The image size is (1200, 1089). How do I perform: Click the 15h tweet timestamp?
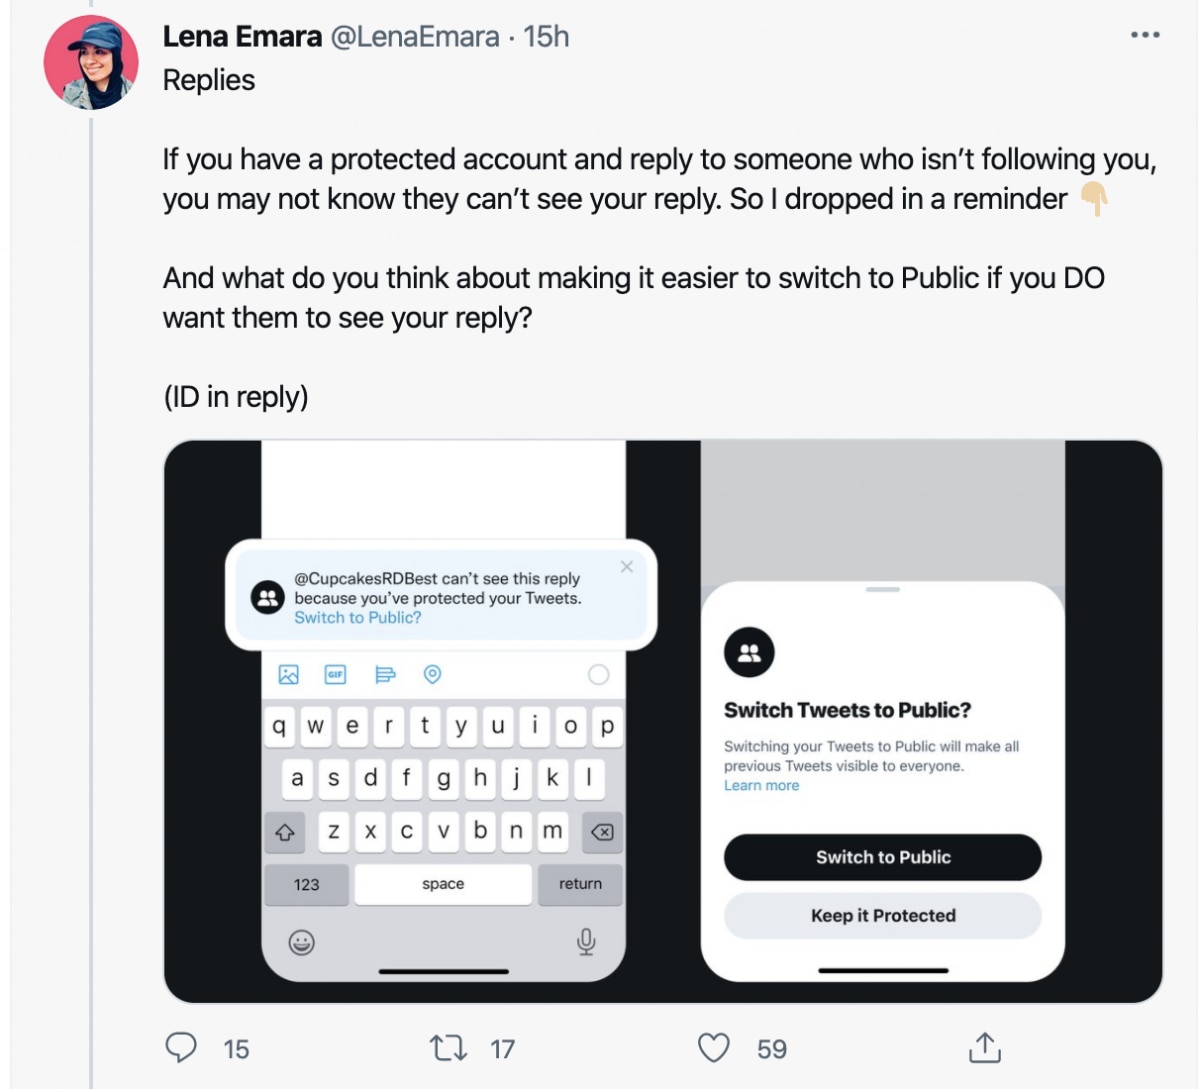[x=546, y=37]
